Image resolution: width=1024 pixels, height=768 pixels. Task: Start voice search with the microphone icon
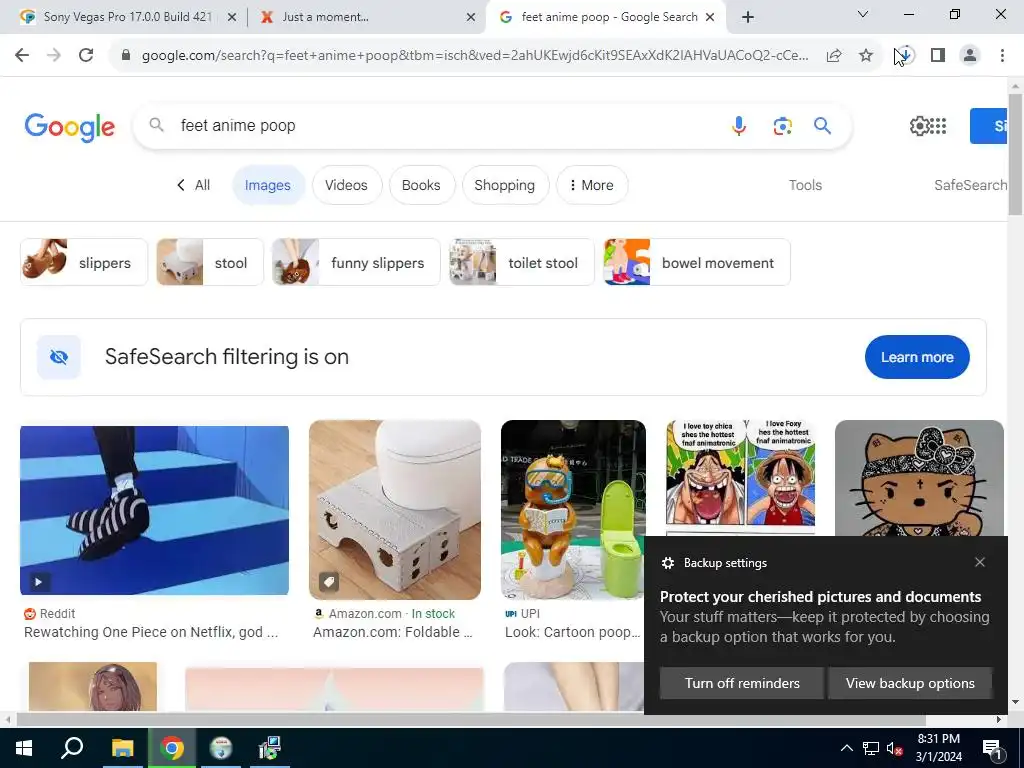739,125
